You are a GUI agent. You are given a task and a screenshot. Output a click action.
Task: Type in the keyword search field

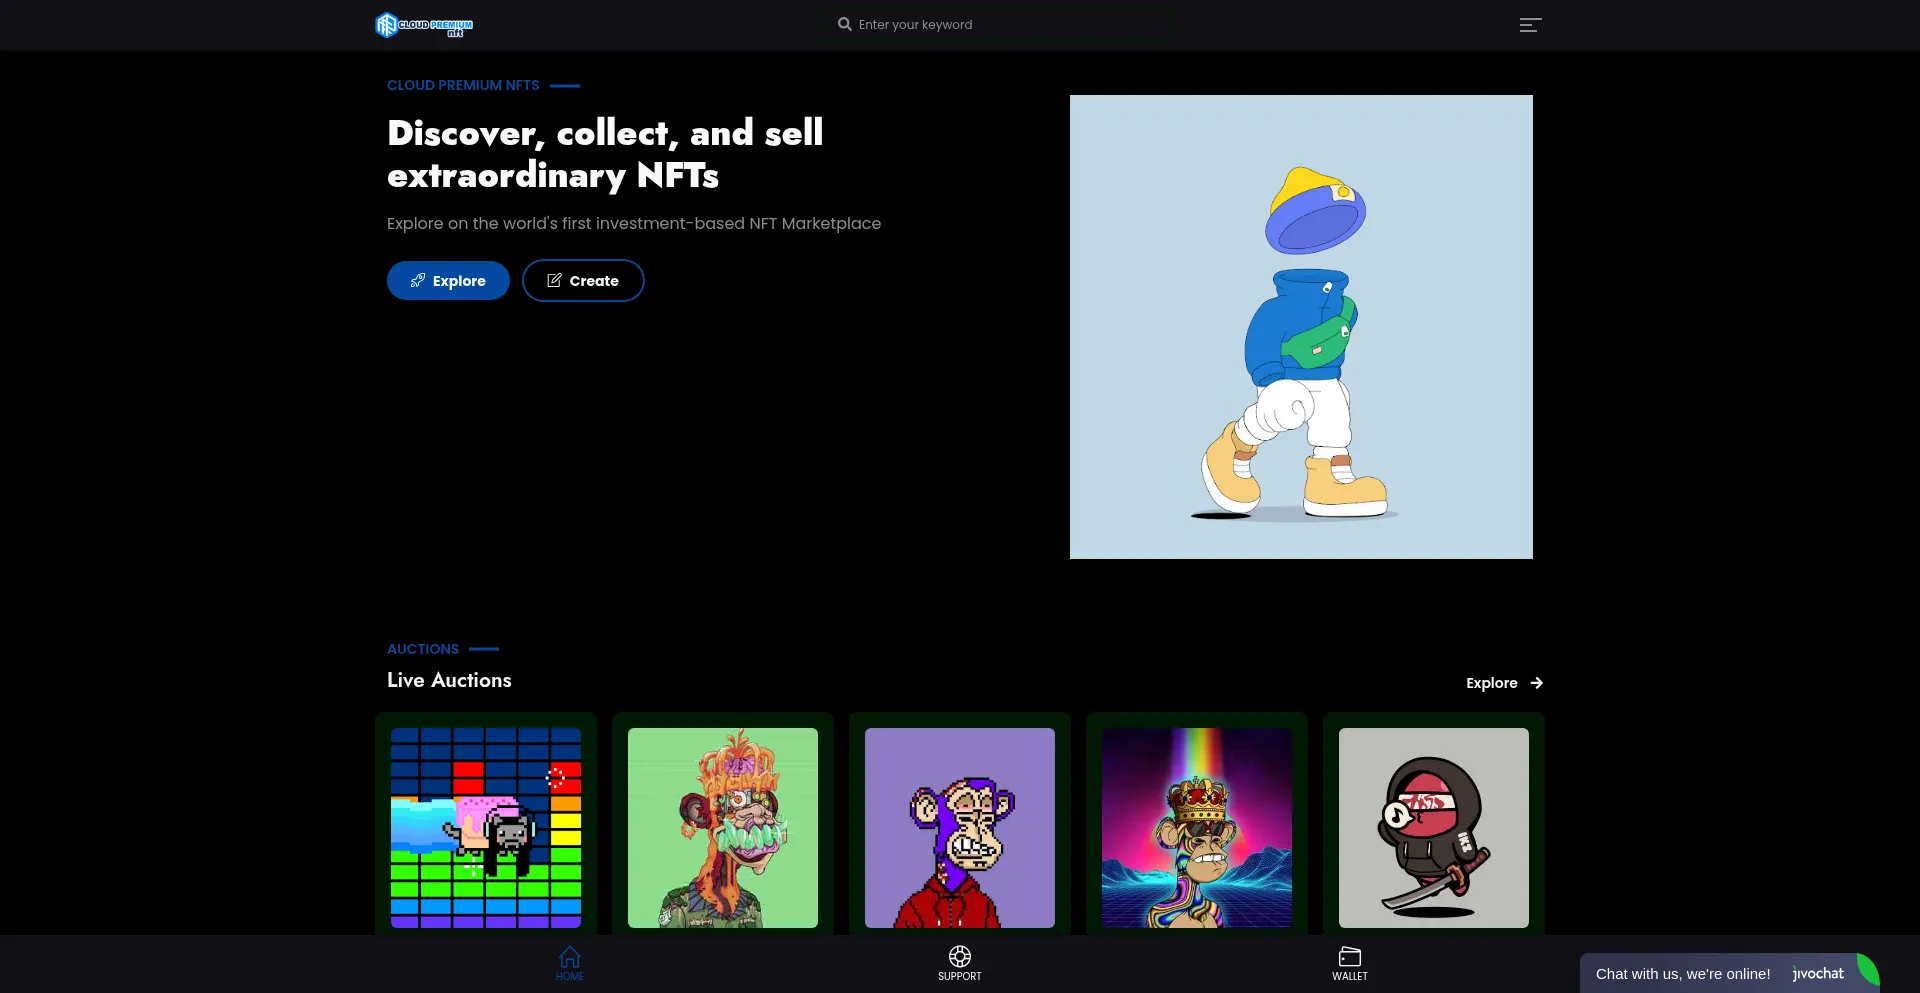1010,25
